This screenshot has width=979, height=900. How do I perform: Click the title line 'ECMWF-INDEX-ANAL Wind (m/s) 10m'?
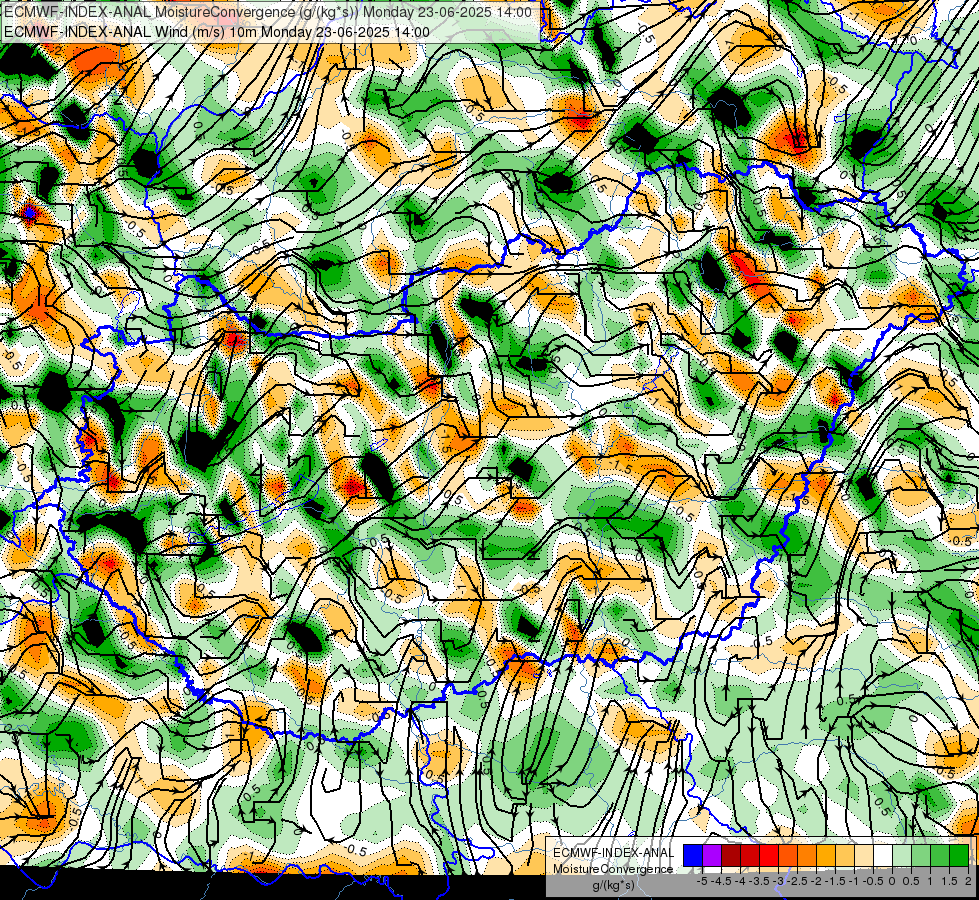point(130,31)
